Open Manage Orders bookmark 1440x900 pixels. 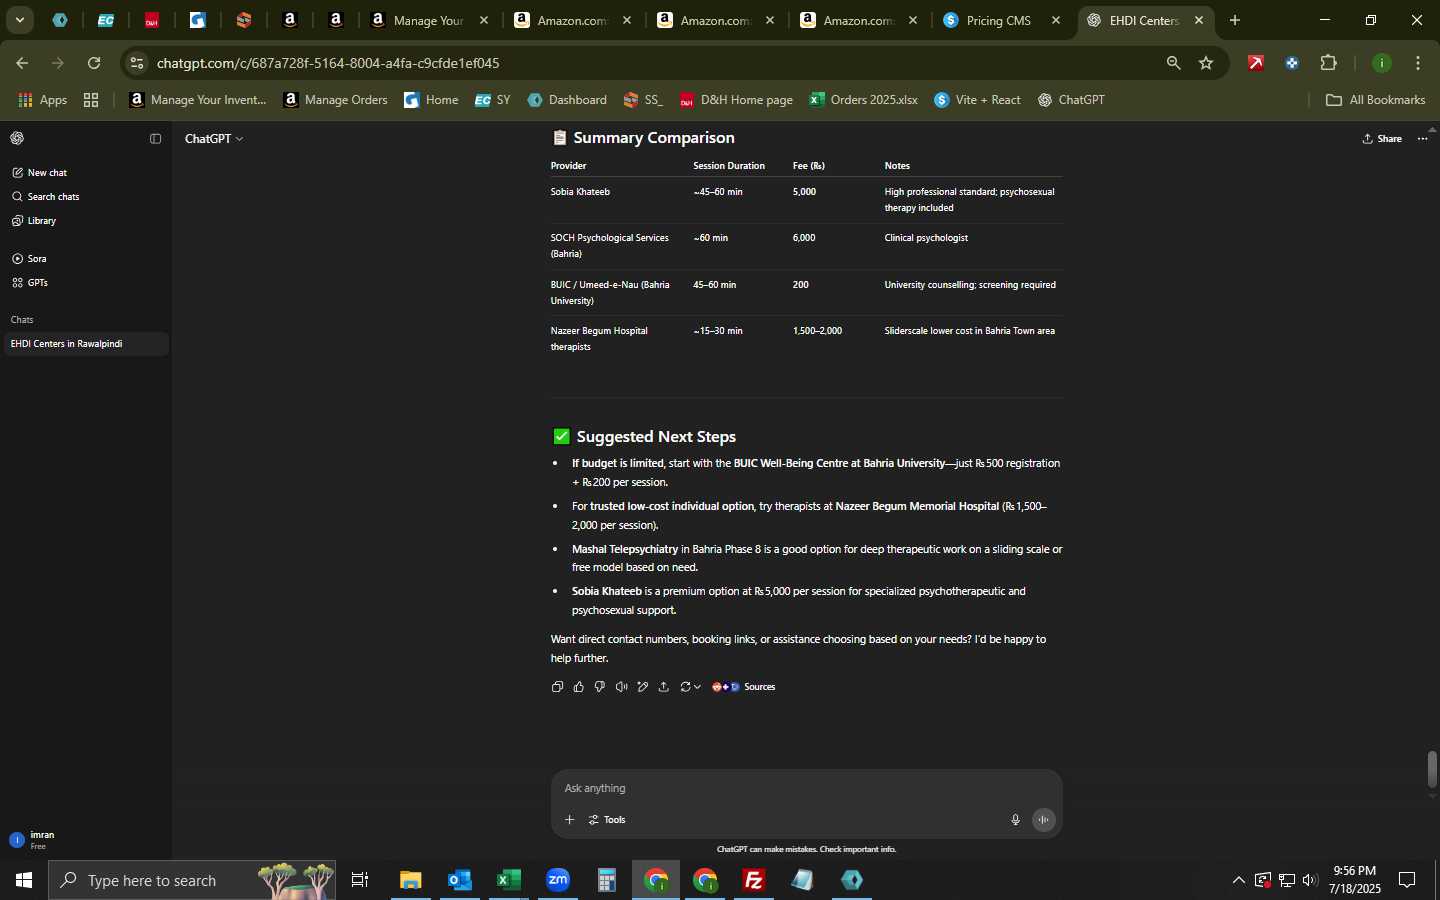[x=336, y=100]
